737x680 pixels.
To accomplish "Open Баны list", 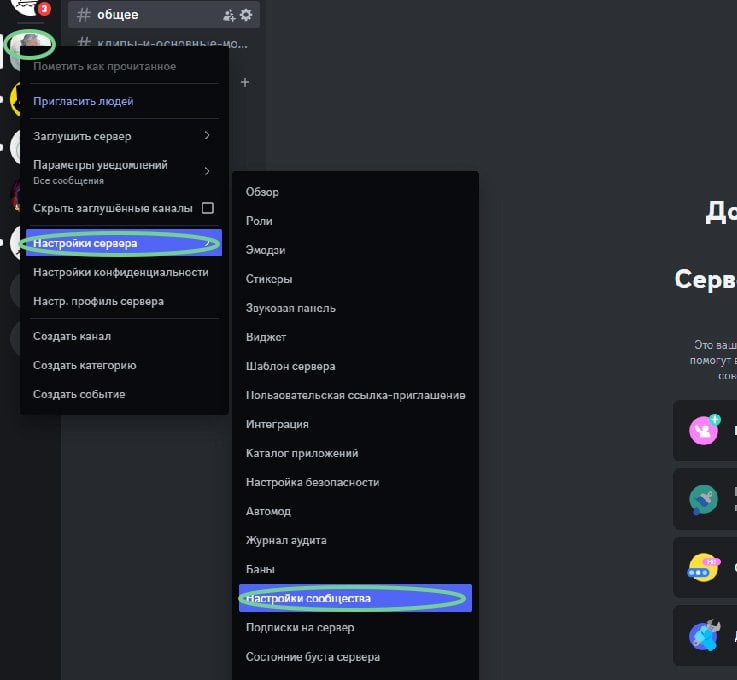I will (x=355, y=570).
